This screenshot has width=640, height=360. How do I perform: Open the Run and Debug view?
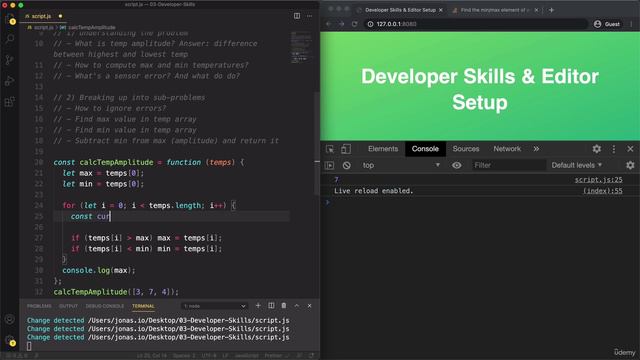pos(10,80)
